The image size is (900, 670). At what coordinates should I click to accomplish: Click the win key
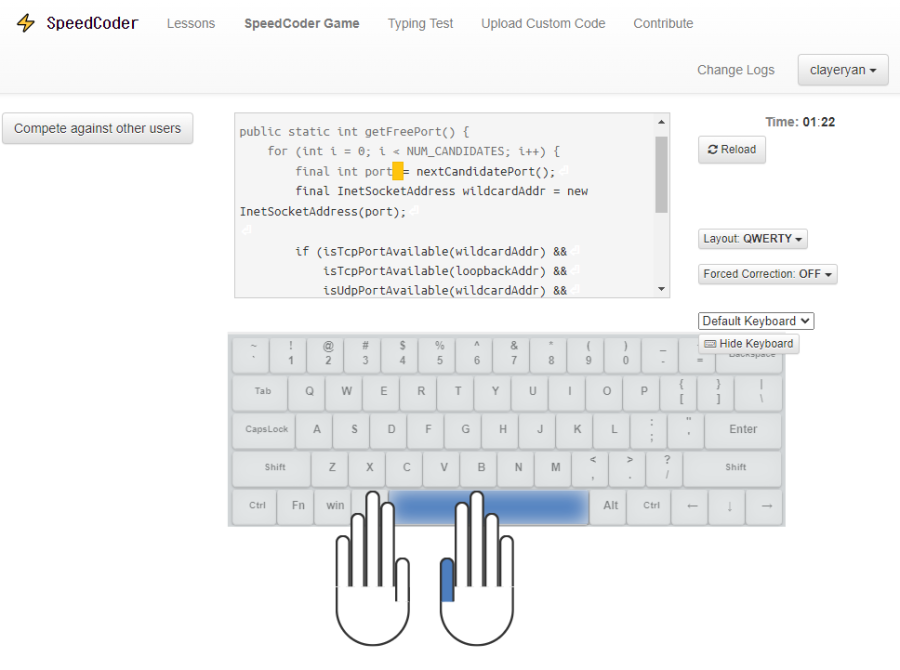pyautogui.click(x=334, y=506)
